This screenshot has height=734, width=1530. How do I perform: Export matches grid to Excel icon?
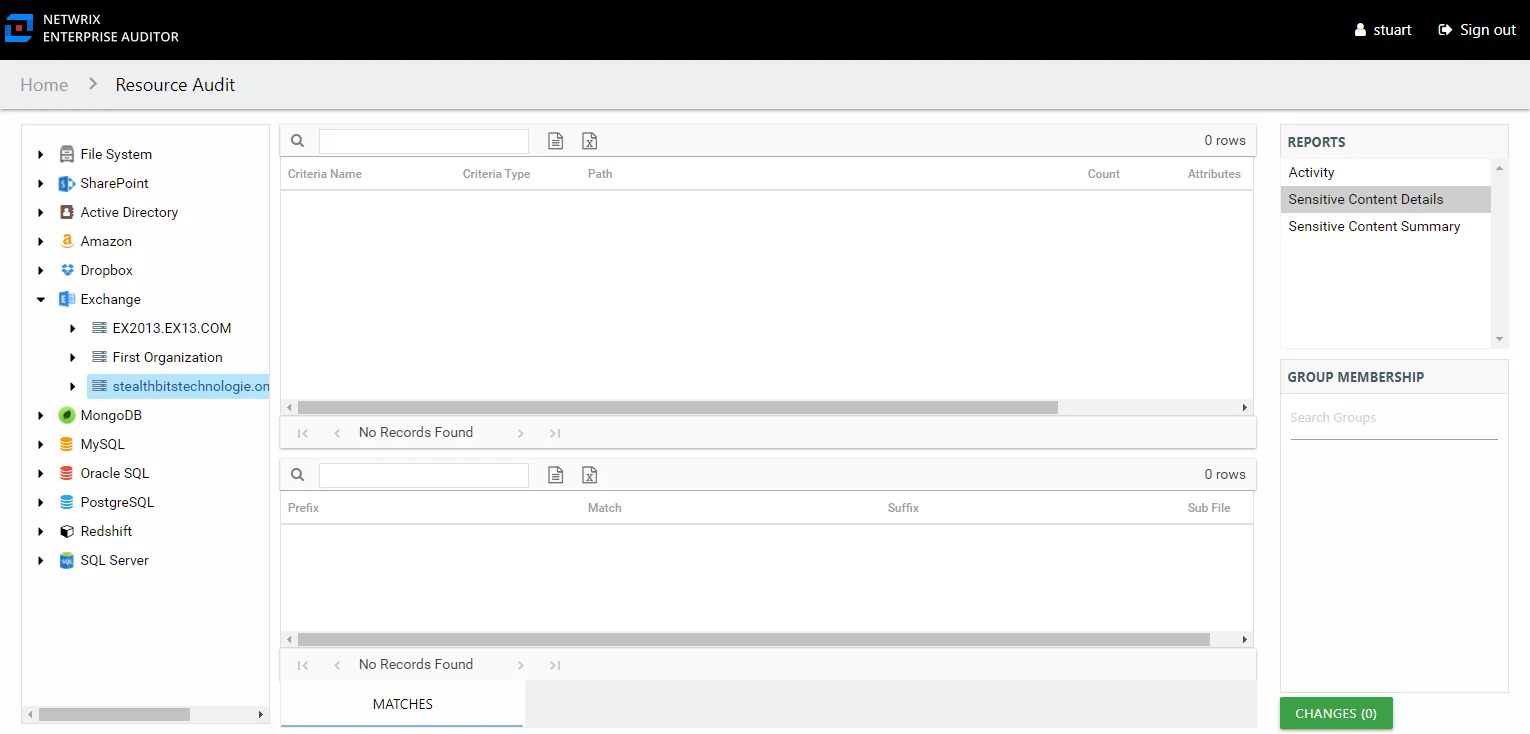[590, 475]
